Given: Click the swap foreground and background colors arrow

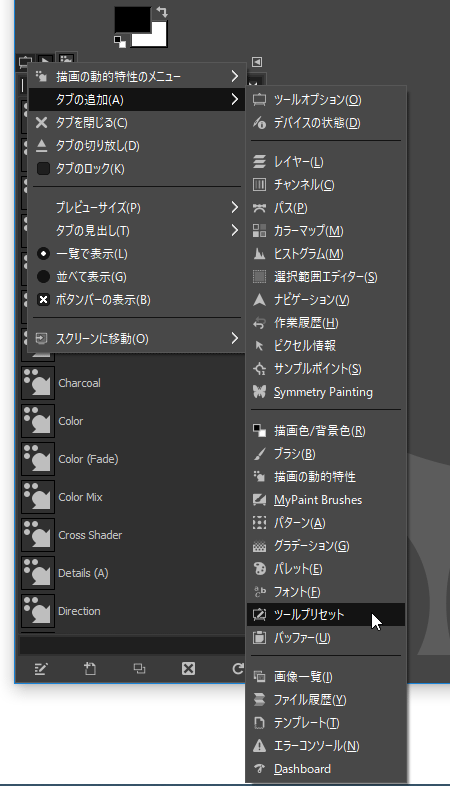Looking at the screenshot, I should tap(161, 12).
